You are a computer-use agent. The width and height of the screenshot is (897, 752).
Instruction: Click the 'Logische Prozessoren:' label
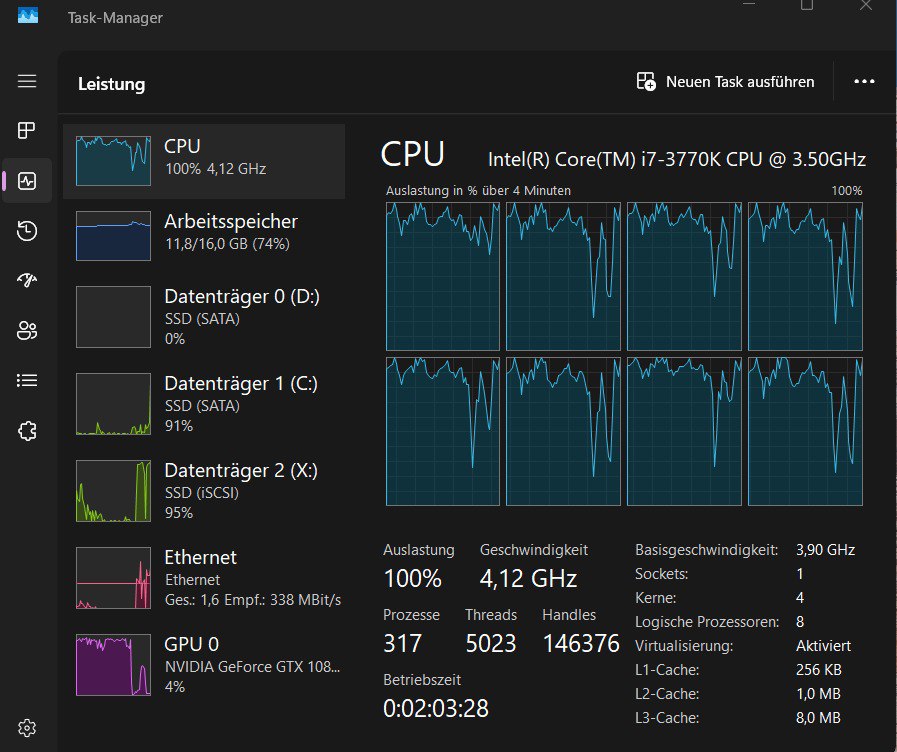click(x=707, y=622)
